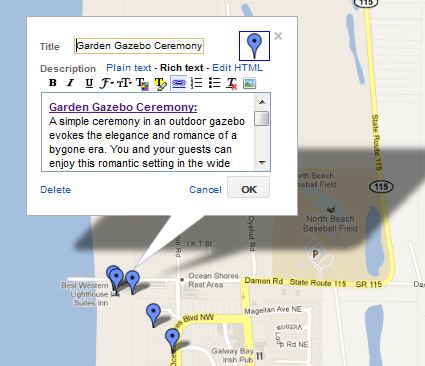
Task: Open the font size dropdown
Action: click(124, 83)
